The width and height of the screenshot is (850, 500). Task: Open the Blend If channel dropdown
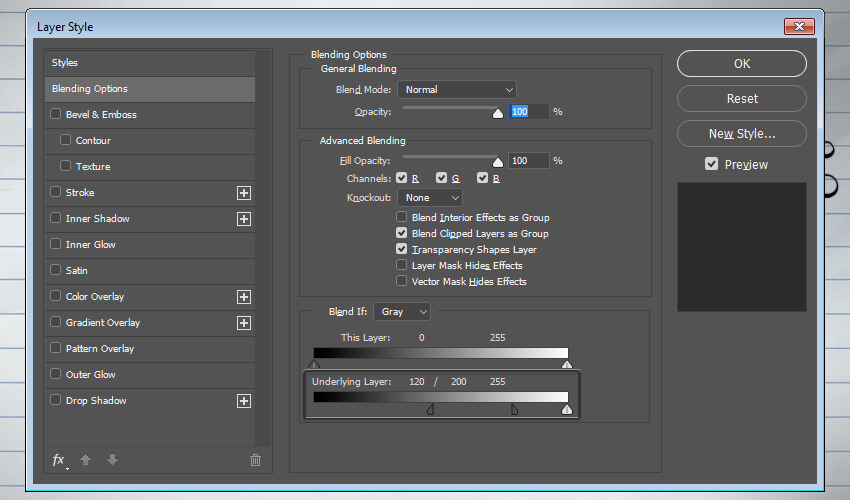pyautogui.click(x=402, y=312)
